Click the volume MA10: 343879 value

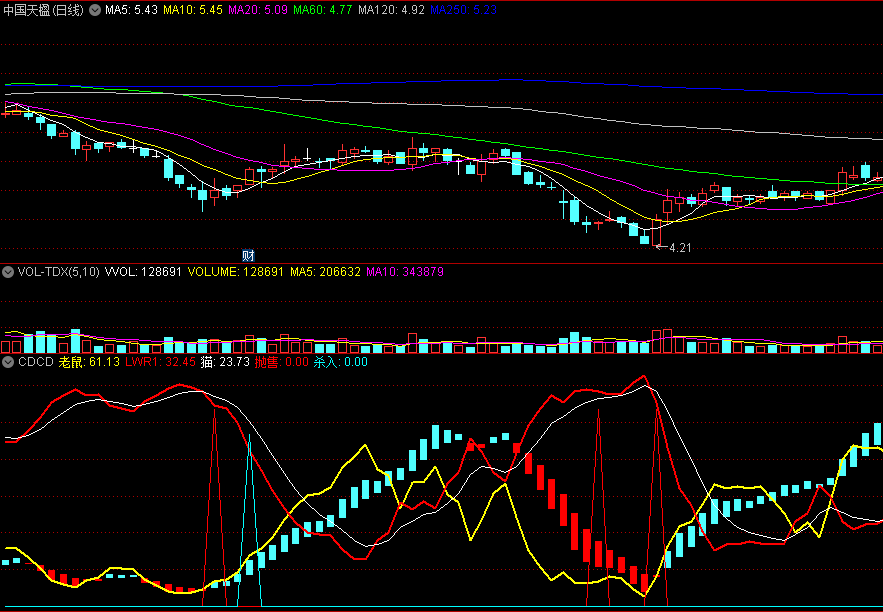(405, 272)
